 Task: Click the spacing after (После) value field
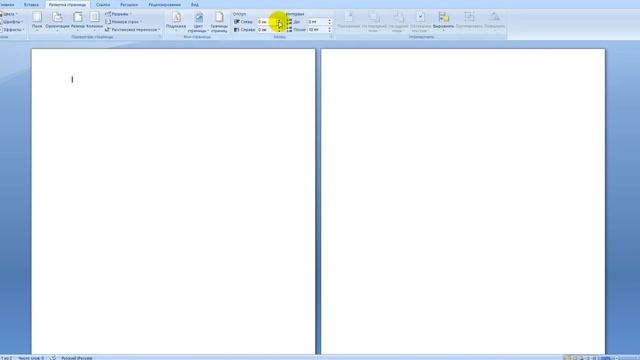317,29
